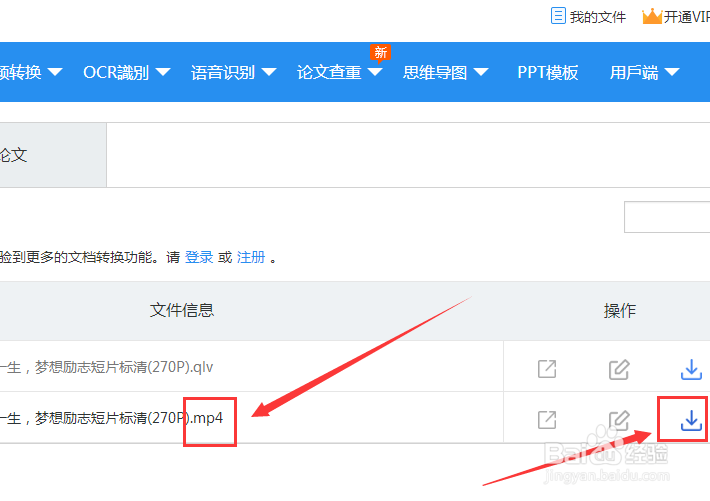
Task: Click the 操作 column header
Action: pos(619,311)
